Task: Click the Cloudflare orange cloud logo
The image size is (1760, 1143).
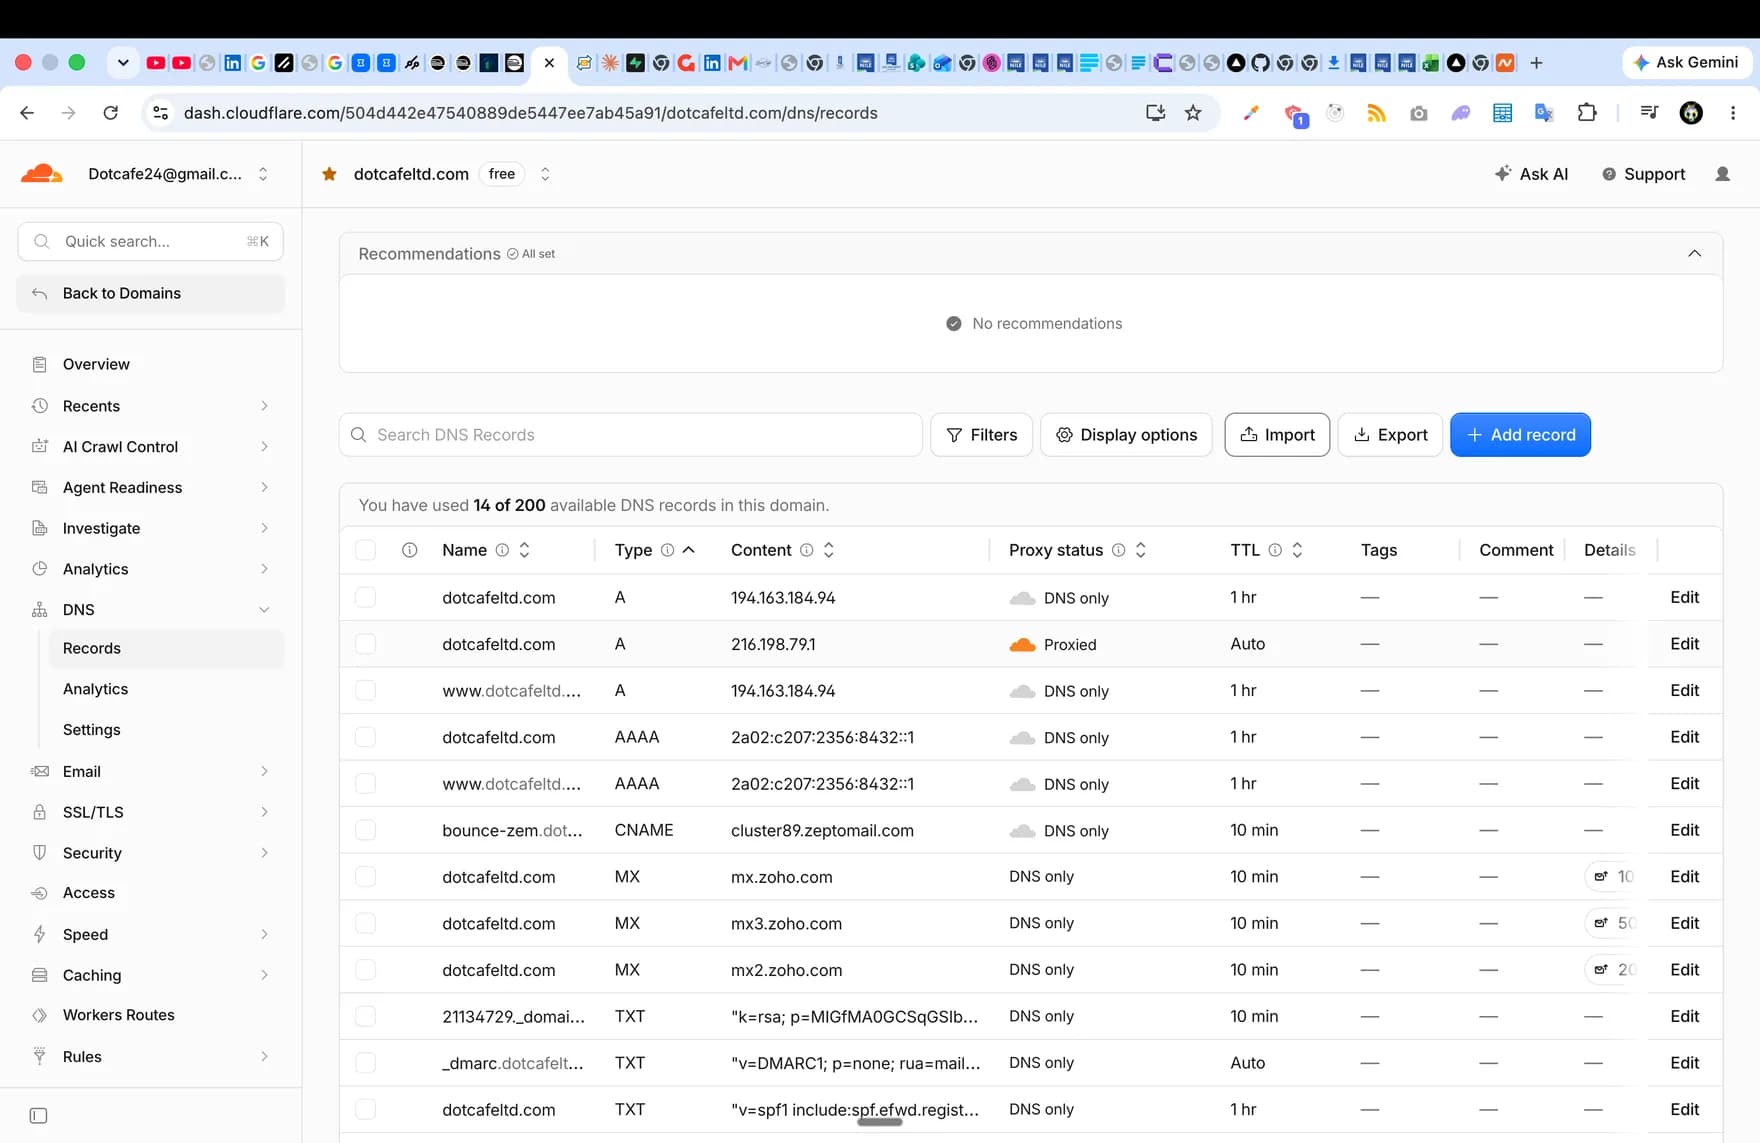Action: tap(42, 174)
